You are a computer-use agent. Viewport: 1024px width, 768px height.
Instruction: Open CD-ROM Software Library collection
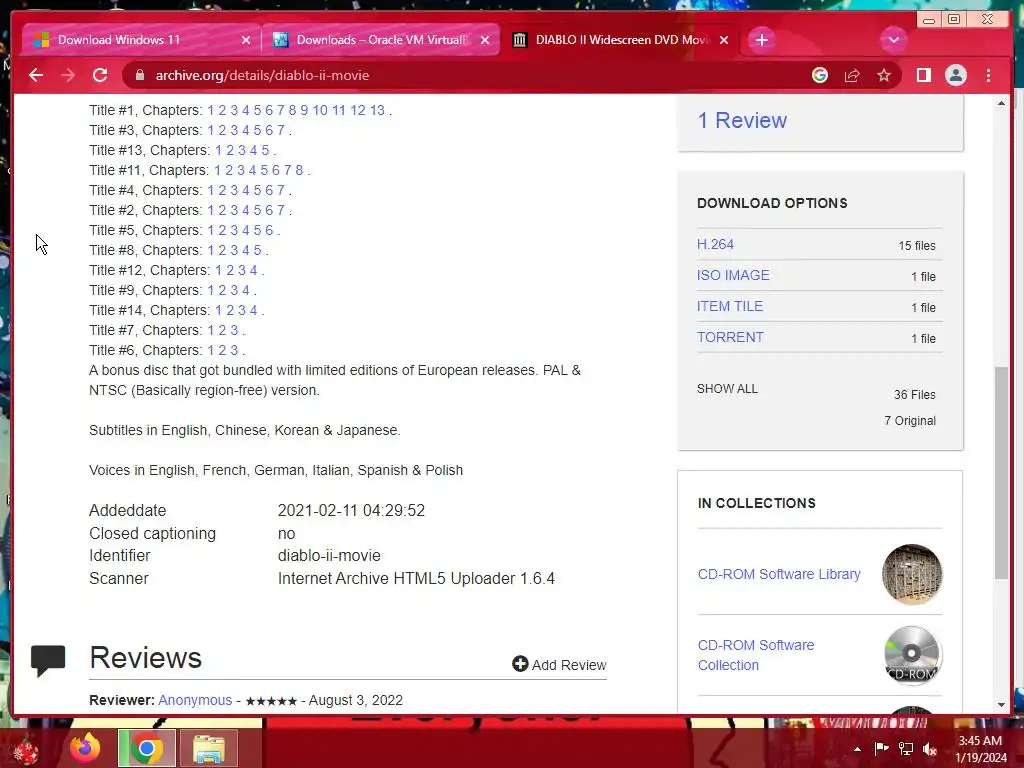pos(779,574)
